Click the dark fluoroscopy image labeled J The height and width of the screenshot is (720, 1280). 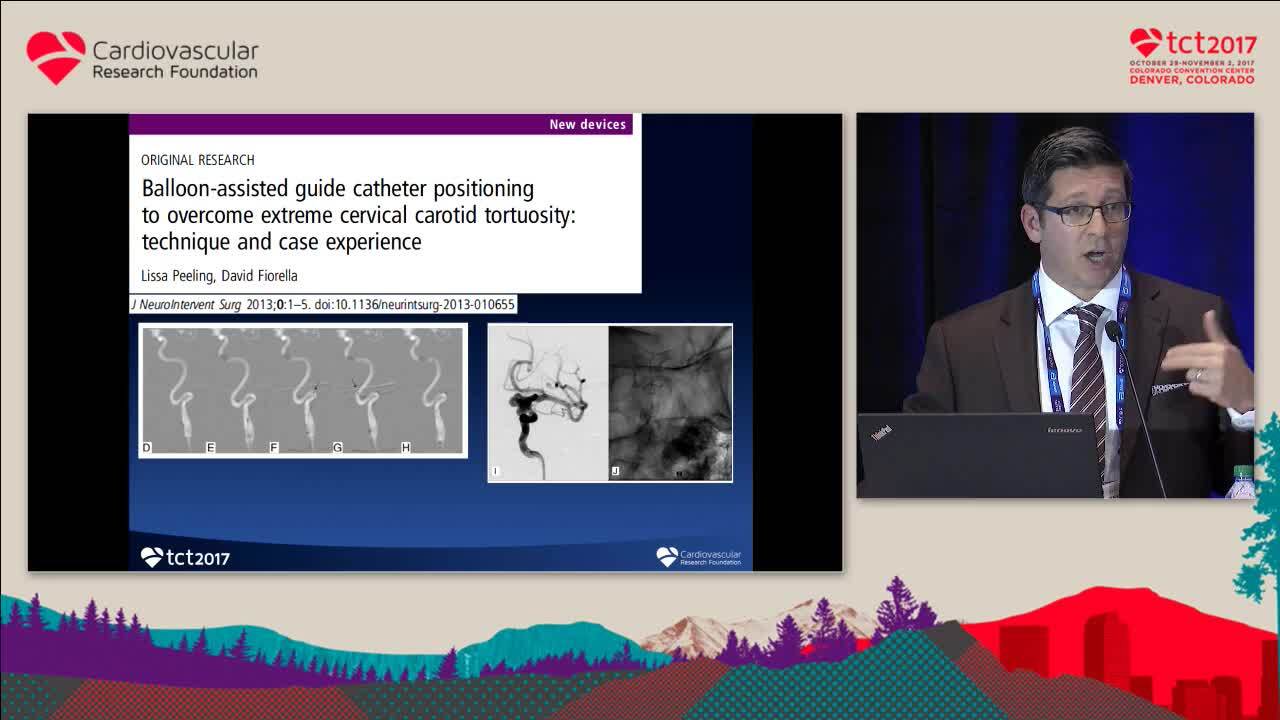coord(670,402)
